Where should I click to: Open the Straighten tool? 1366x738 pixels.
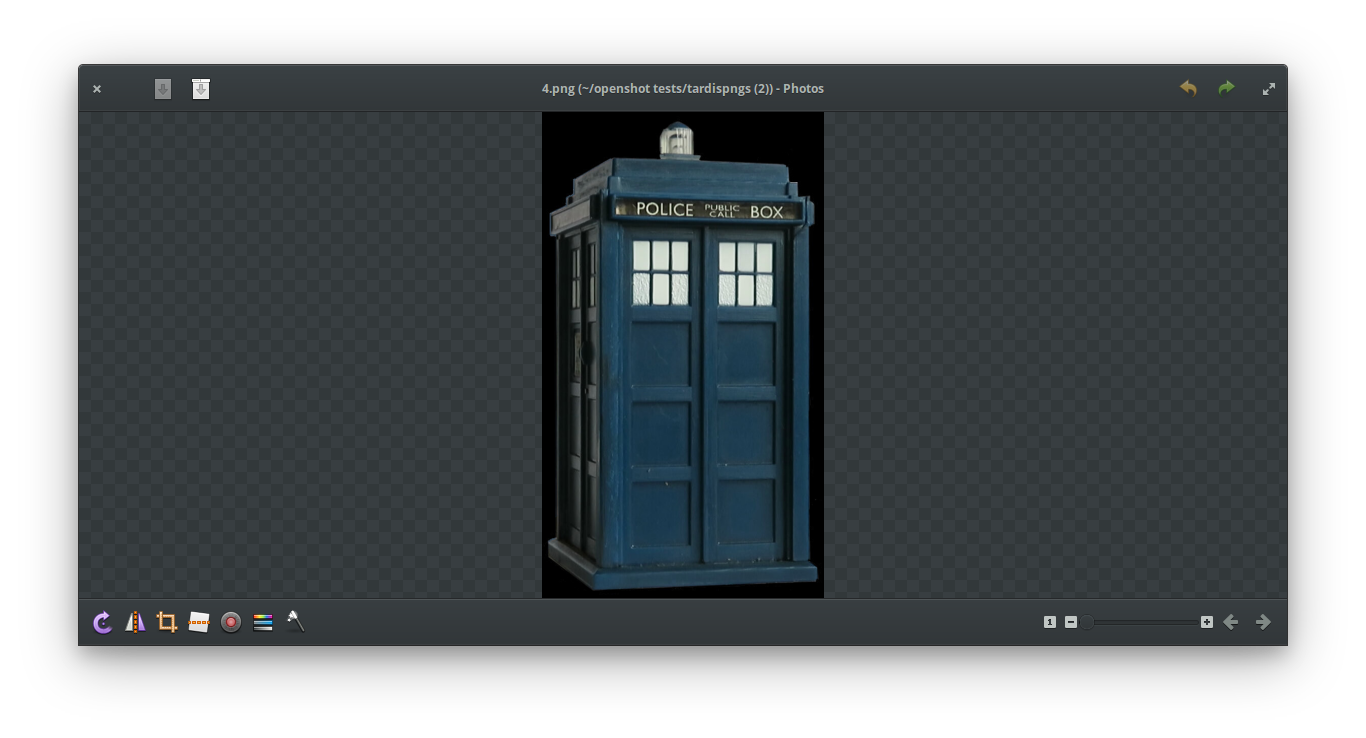199,622
